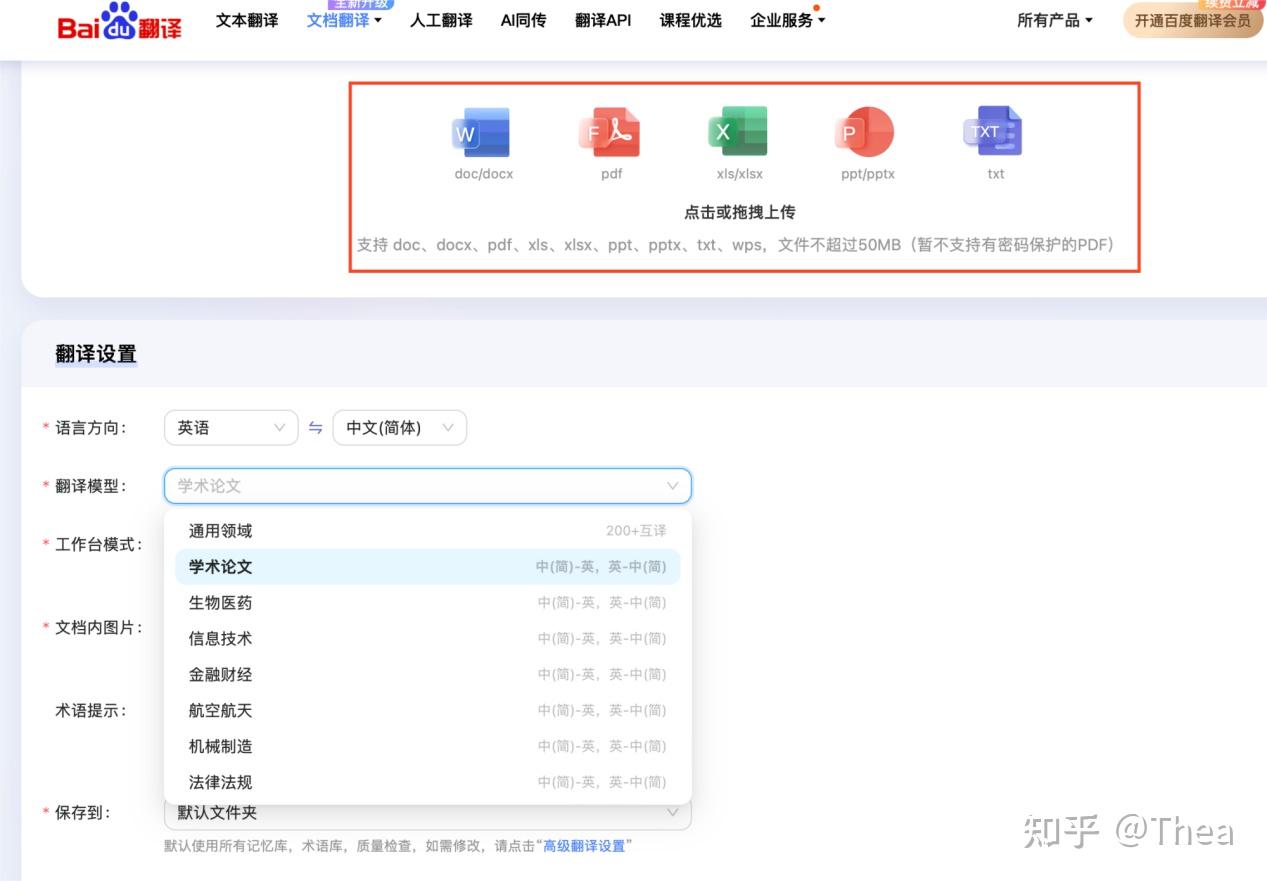Select the doc/docx Word document icon

tap(482, 131)
